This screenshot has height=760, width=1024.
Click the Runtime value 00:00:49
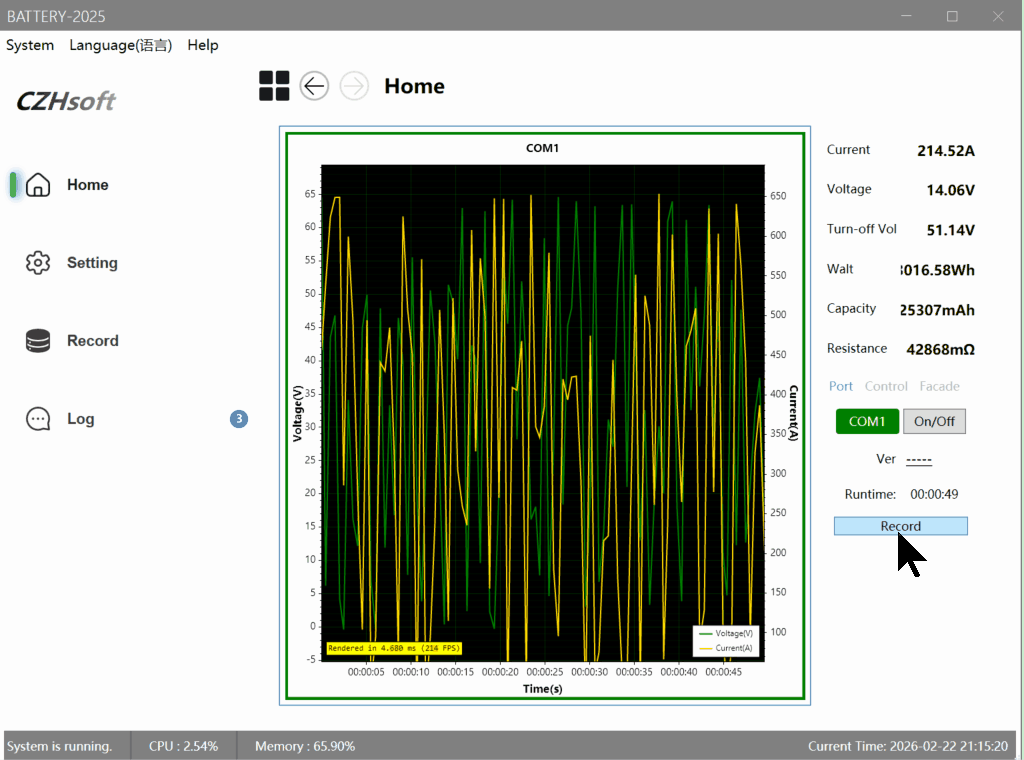(934, 494)
